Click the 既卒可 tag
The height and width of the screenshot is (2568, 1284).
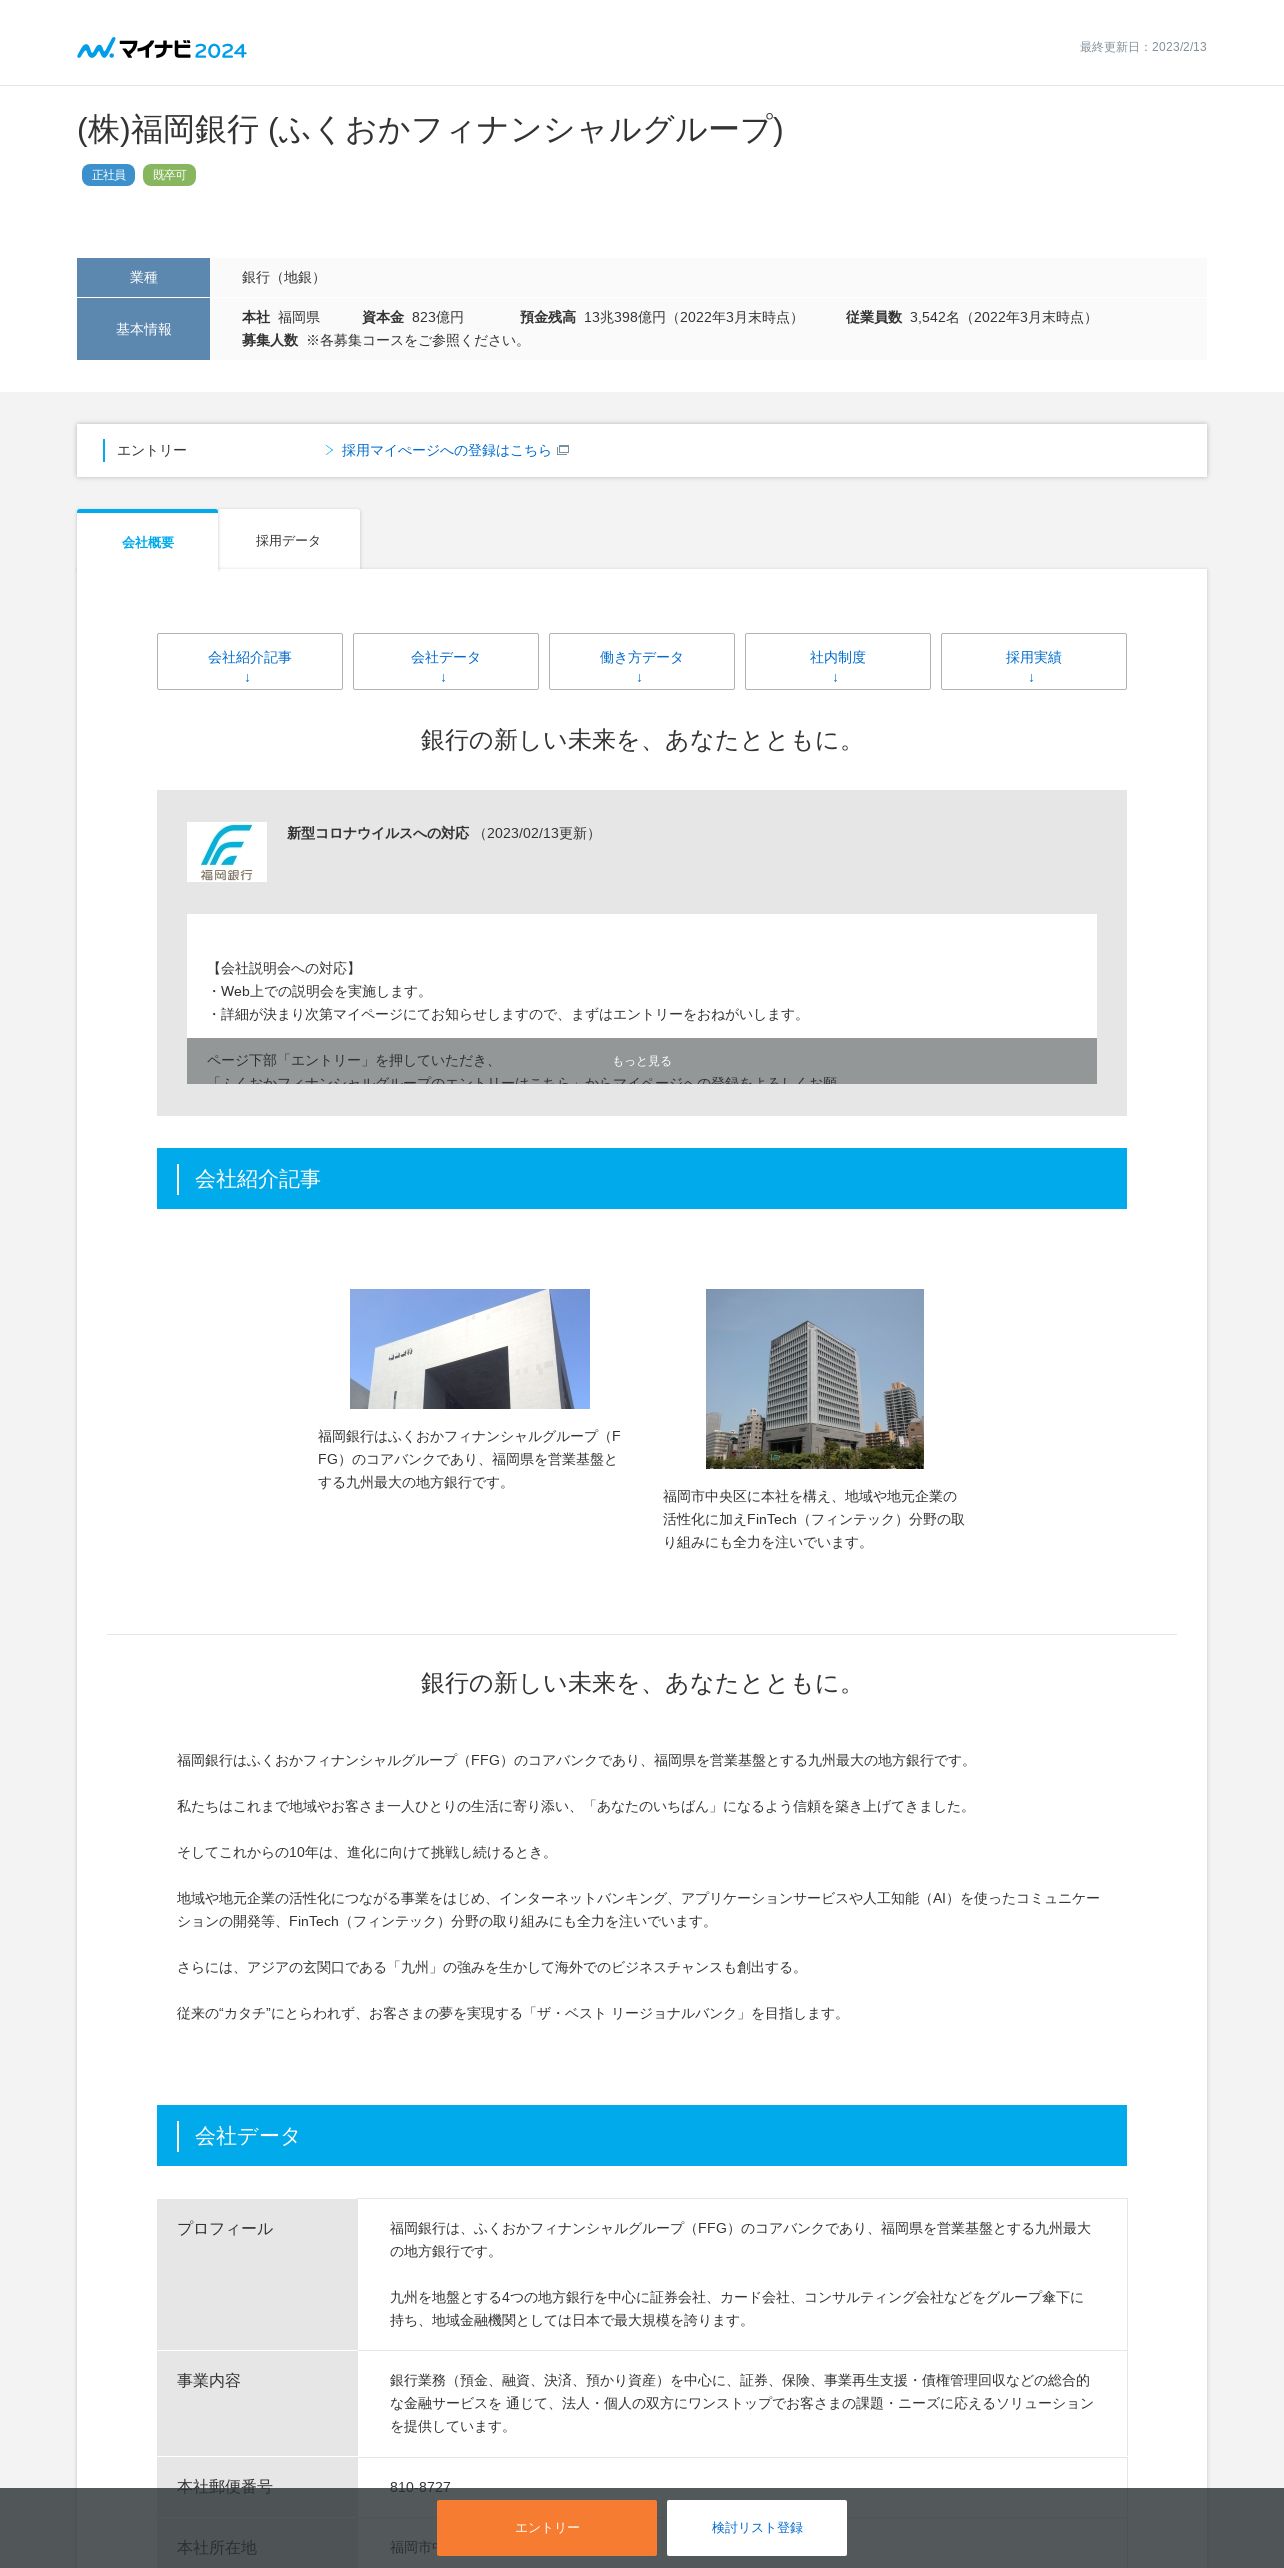169,175
